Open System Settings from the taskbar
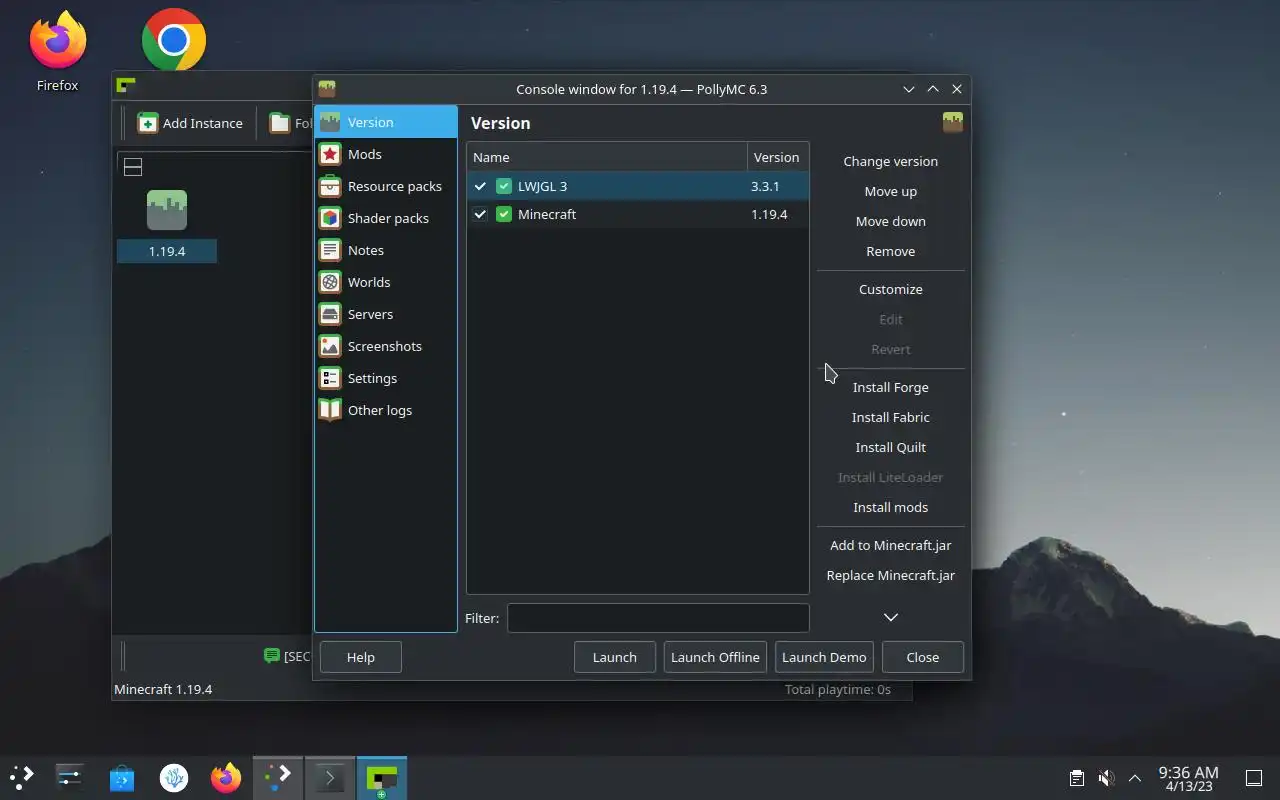The width and height of the screenshot is (1280, 800). tap(70, 777)
